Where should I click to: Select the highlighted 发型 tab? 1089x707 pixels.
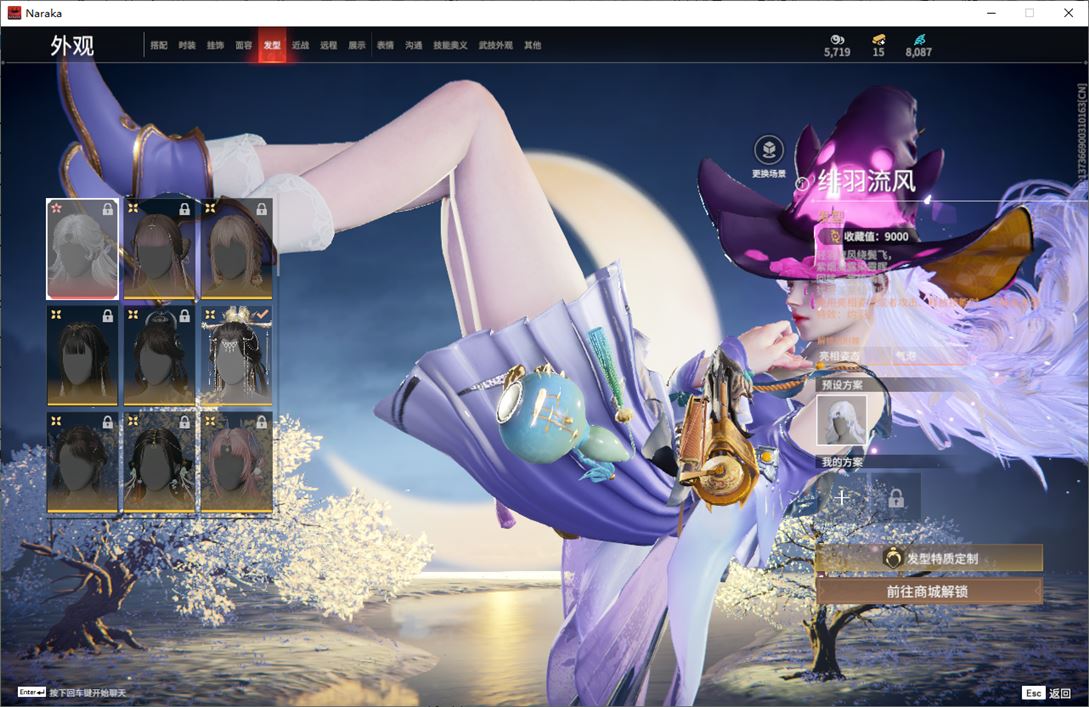tap(272, 45)
